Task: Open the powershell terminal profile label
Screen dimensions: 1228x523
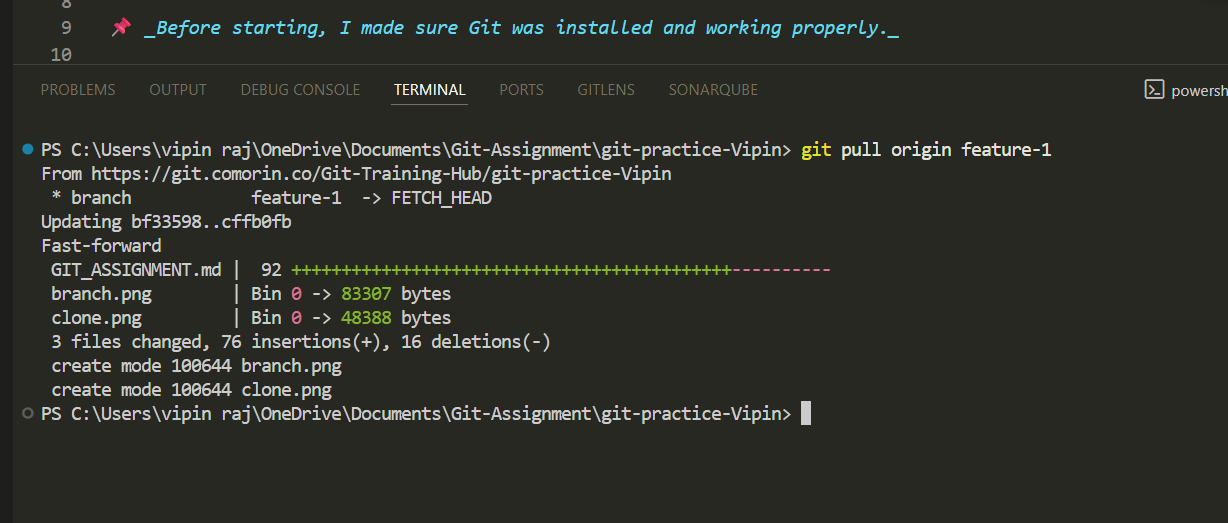Action: coord(1199,90)
